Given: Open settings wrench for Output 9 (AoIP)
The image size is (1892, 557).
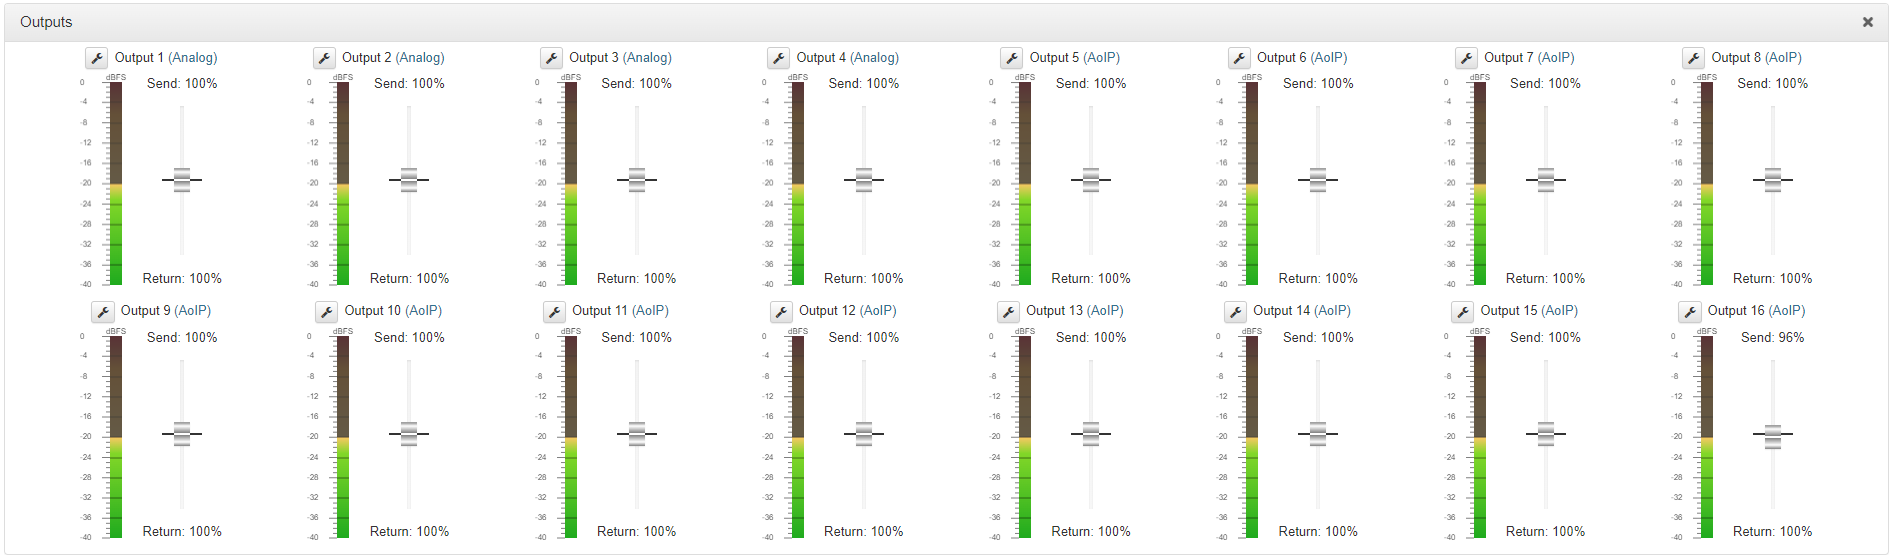Looking at the screenshot, I should (102, 312).
